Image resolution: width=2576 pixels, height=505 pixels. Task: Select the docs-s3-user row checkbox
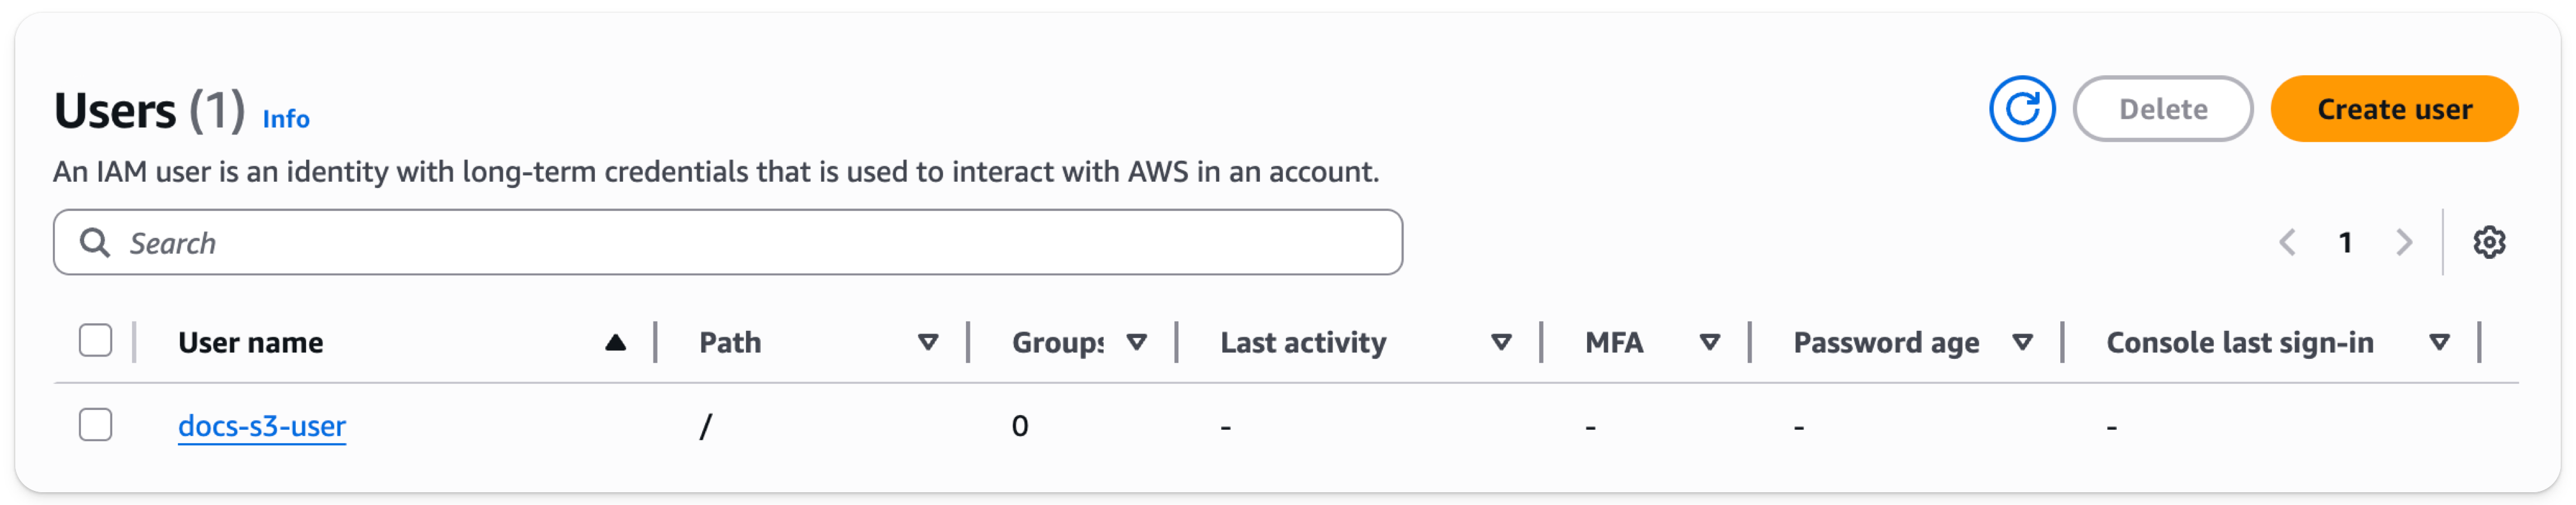(95, 425)
